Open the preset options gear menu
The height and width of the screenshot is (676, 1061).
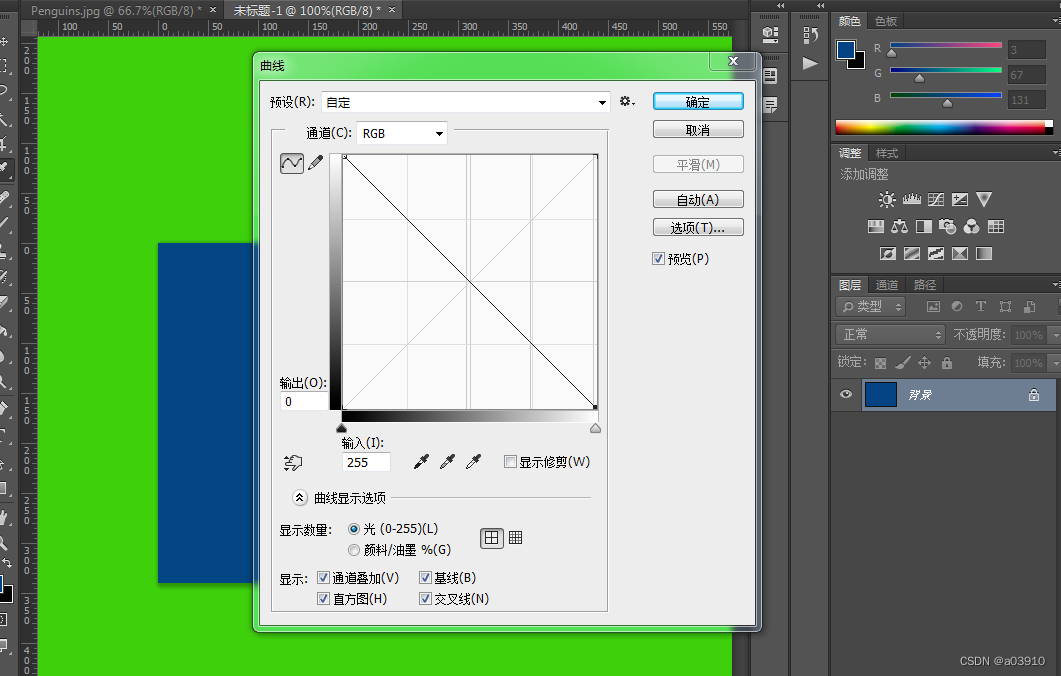tap(627, 102)
